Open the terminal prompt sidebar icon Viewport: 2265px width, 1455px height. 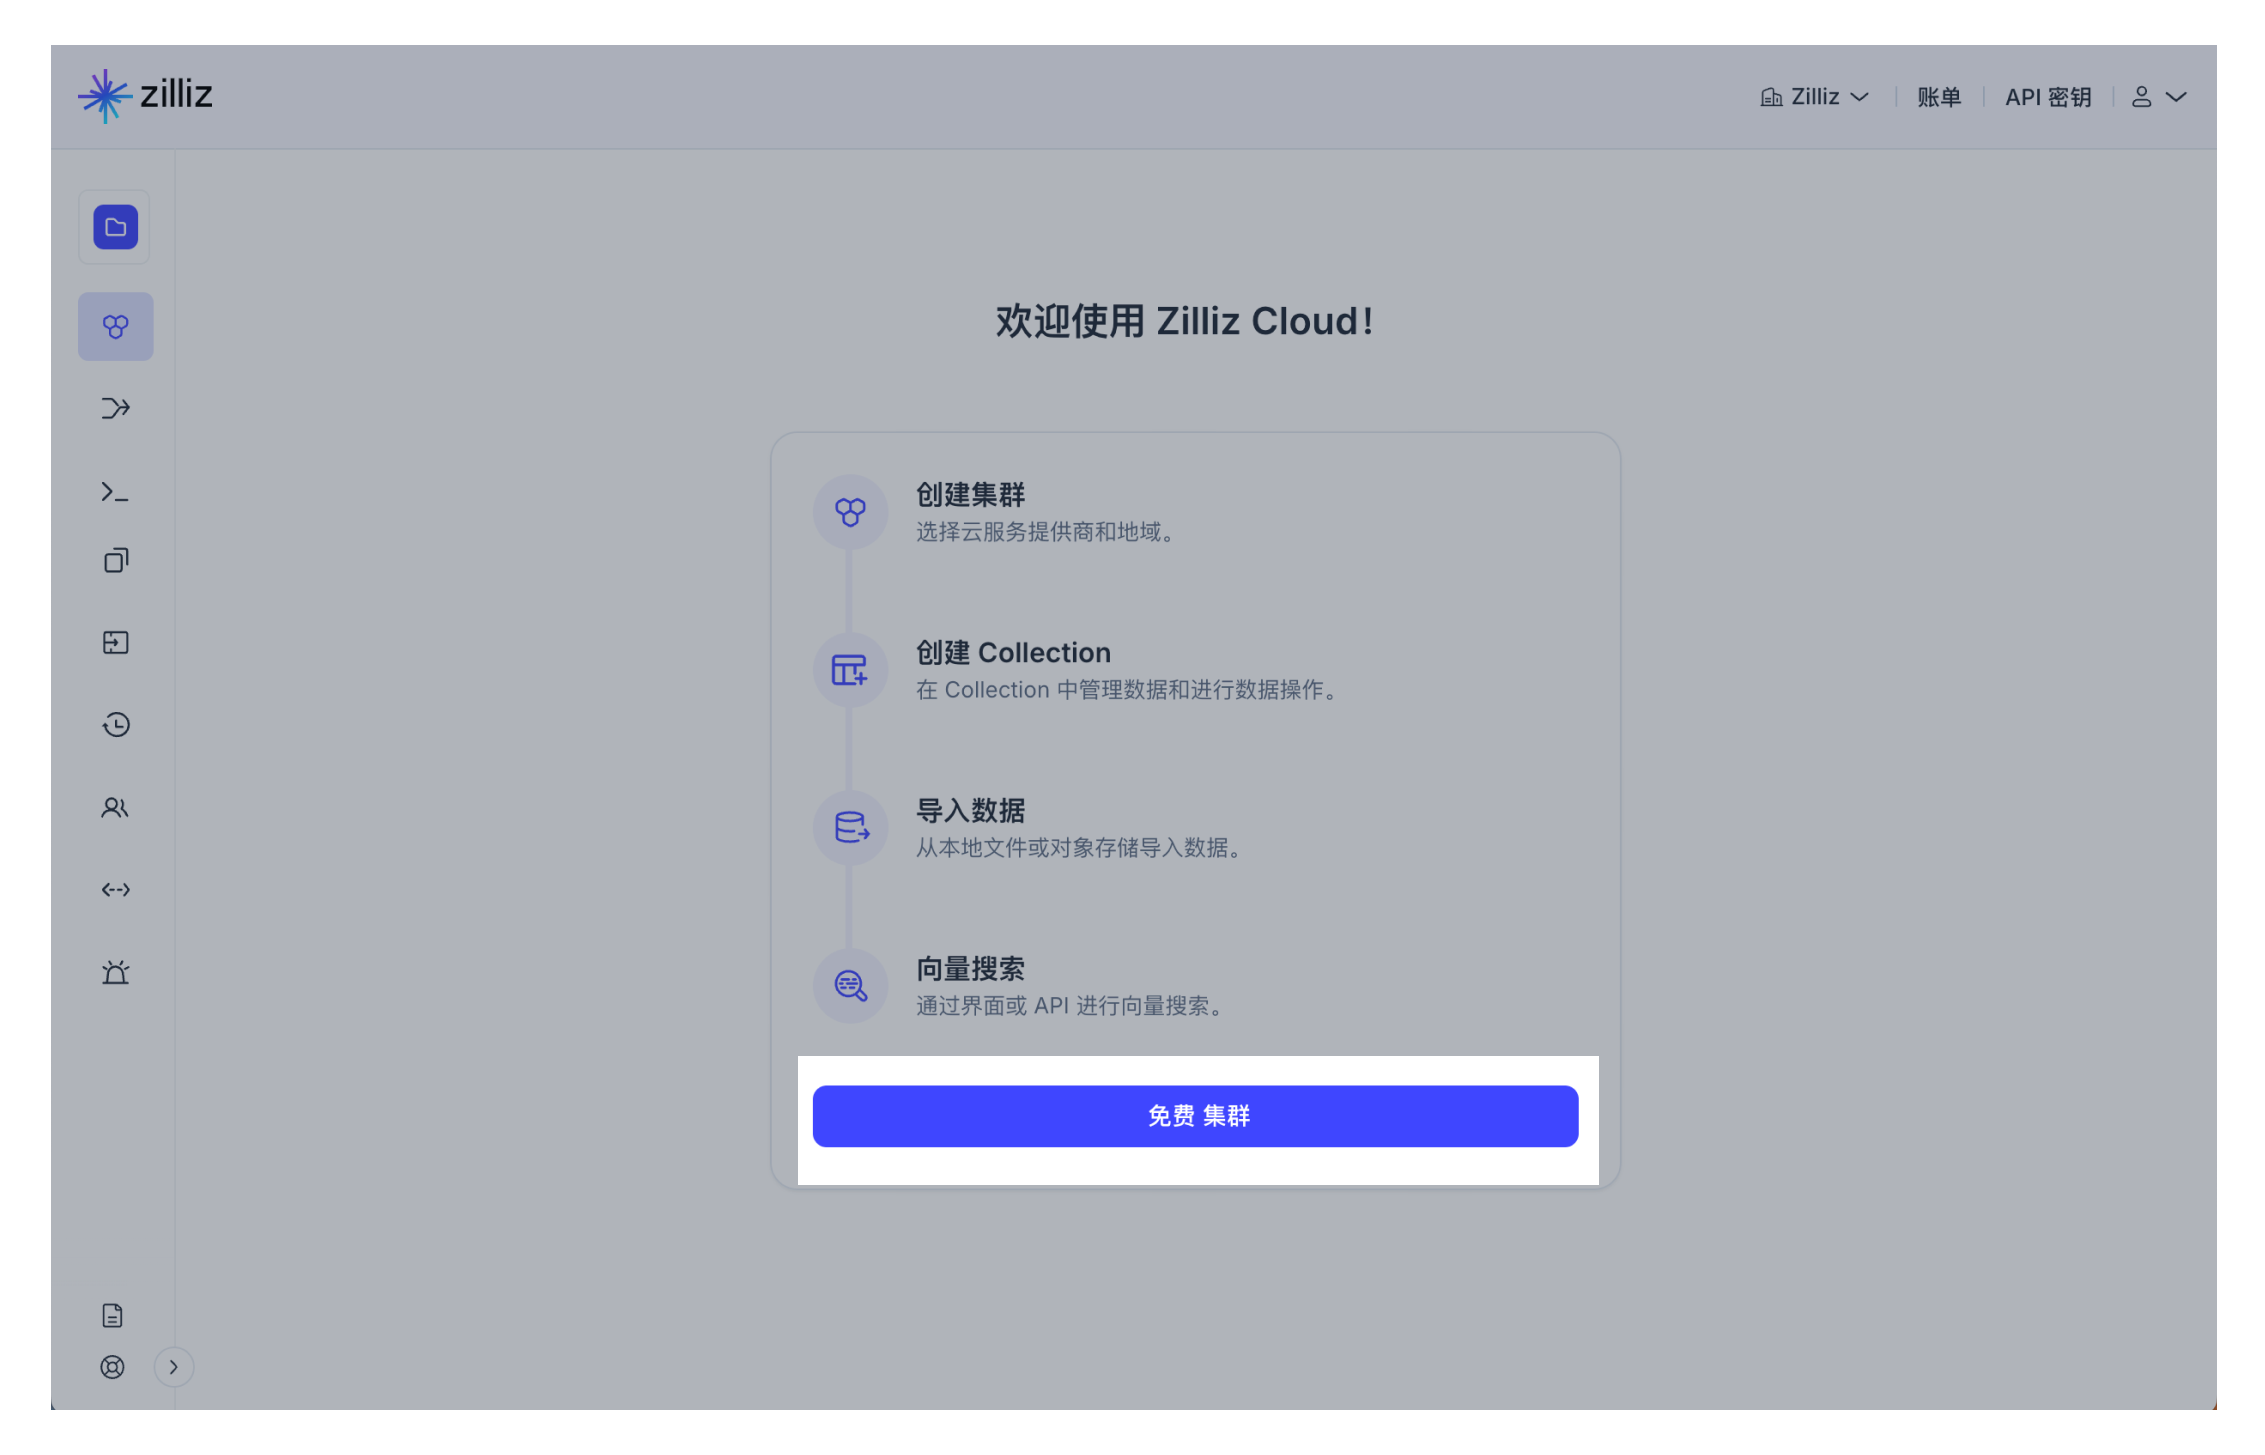[115, 492]
